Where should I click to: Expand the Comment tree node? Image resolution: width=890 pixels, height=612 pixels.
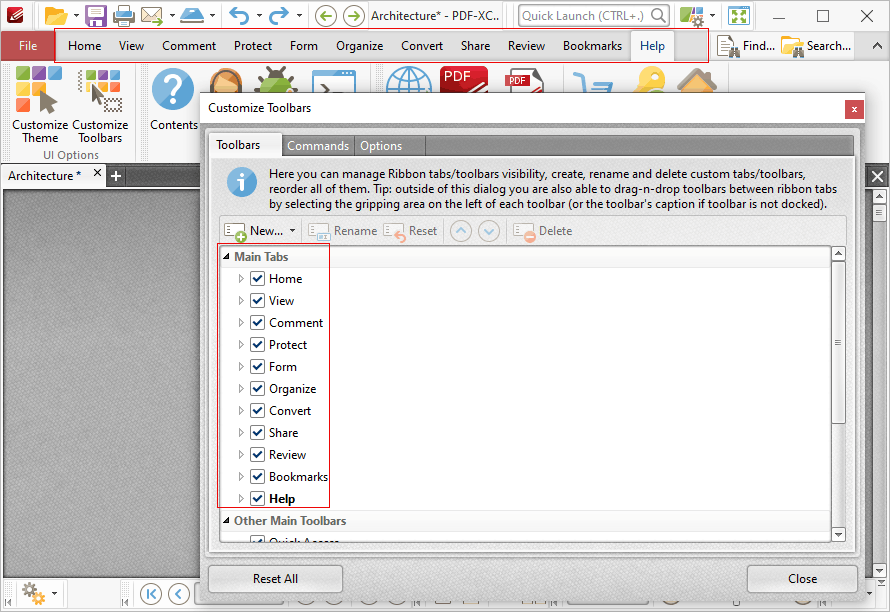241,322
